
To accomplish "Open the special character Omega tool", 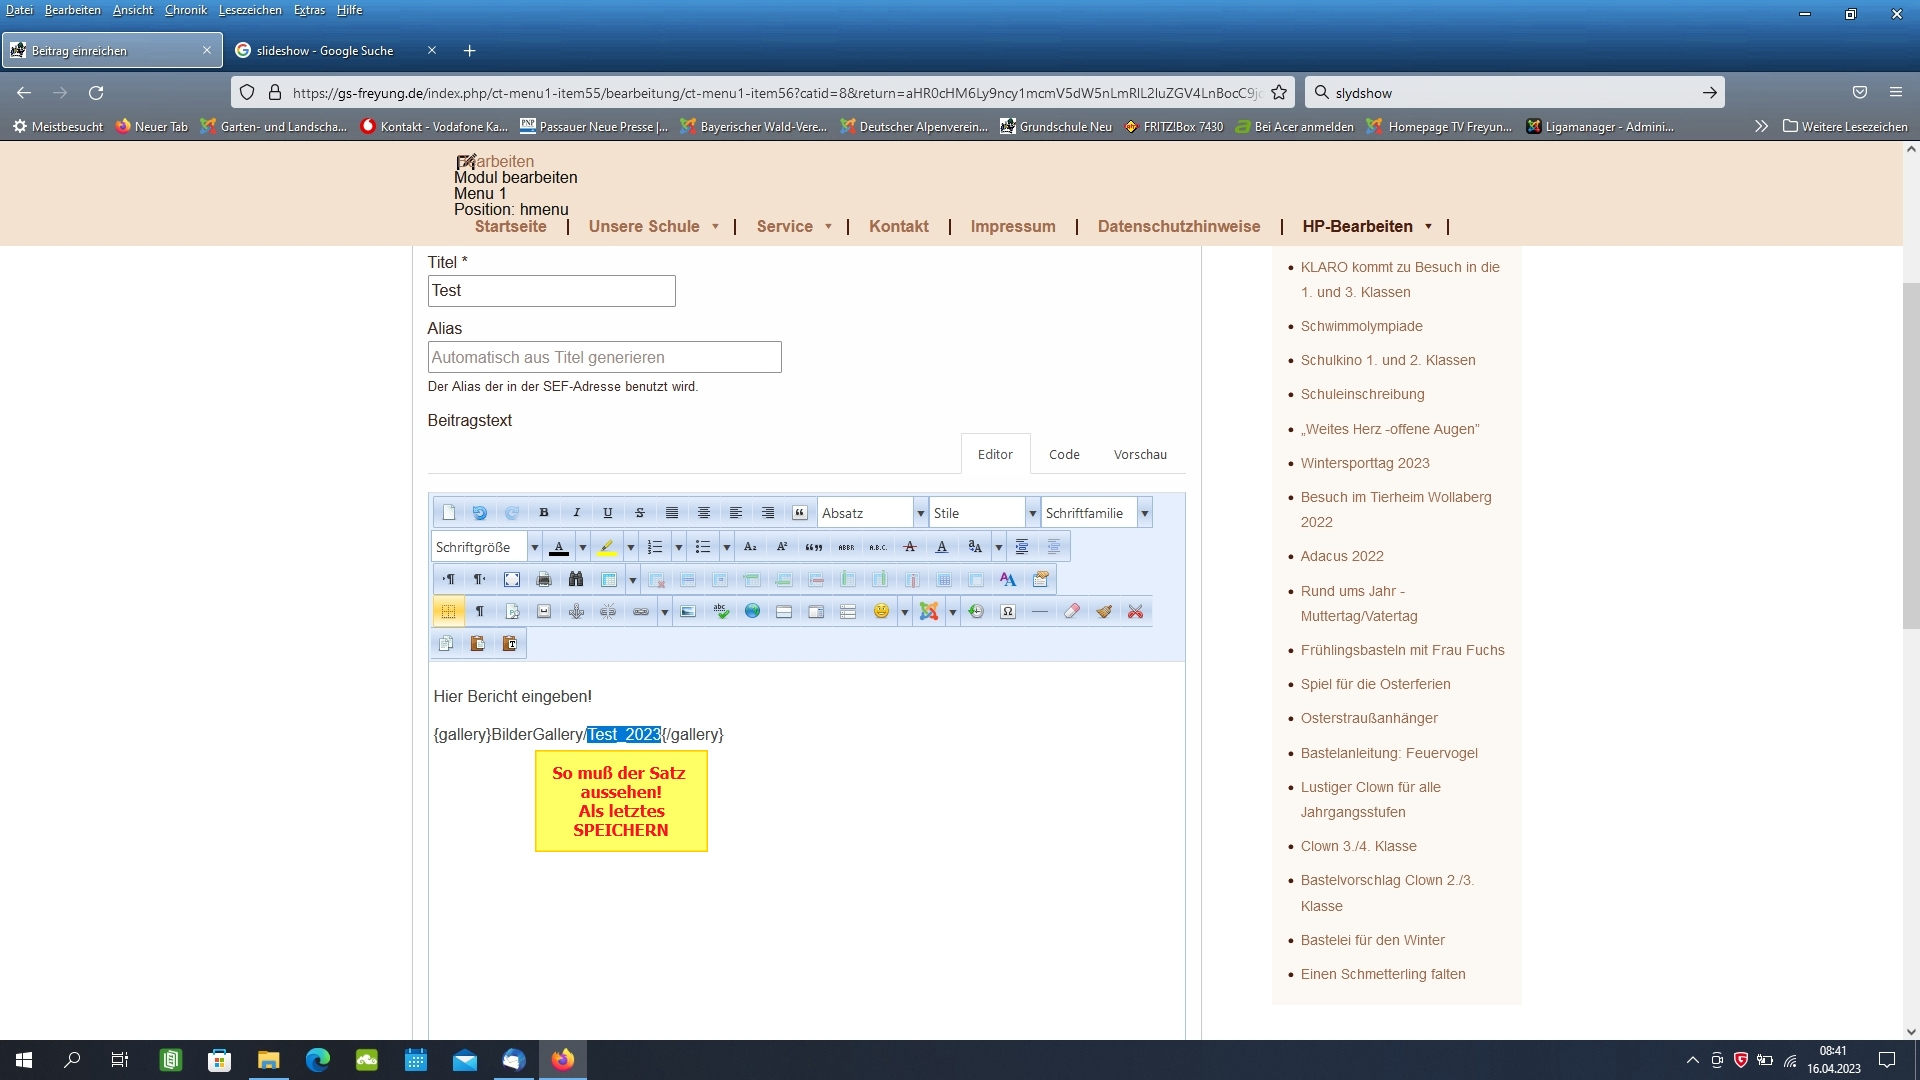I will 1008,611.
